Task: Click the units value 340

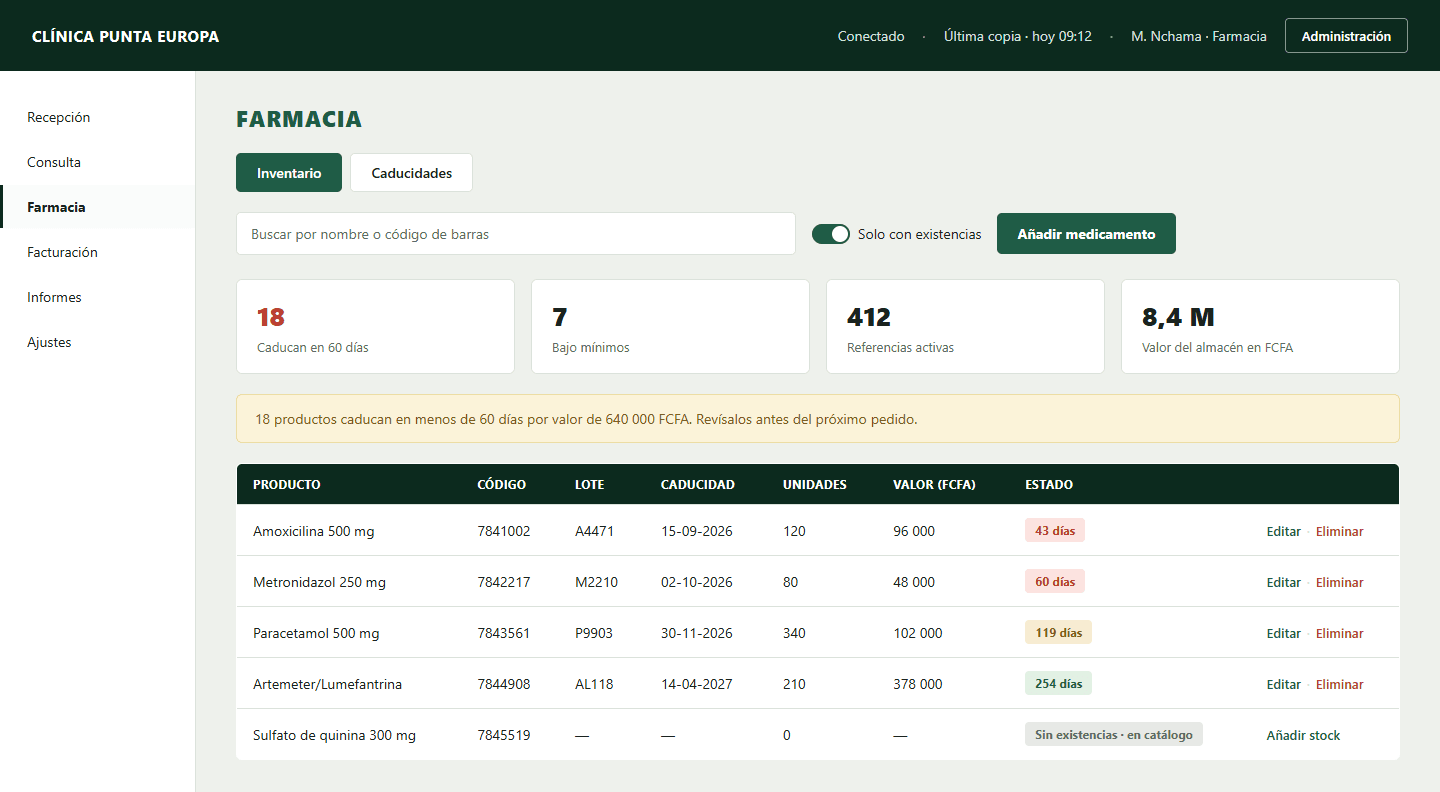Action: tap(794, 633)
